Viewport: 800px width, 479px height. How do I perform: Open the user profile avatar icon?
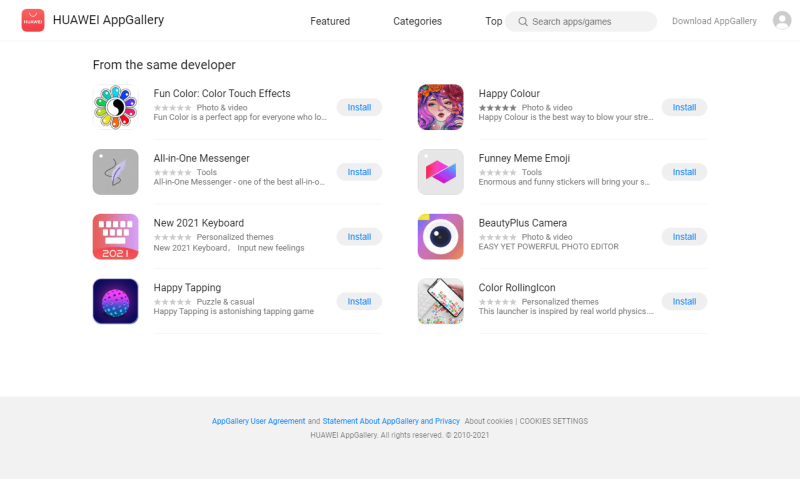coord(782,20)
